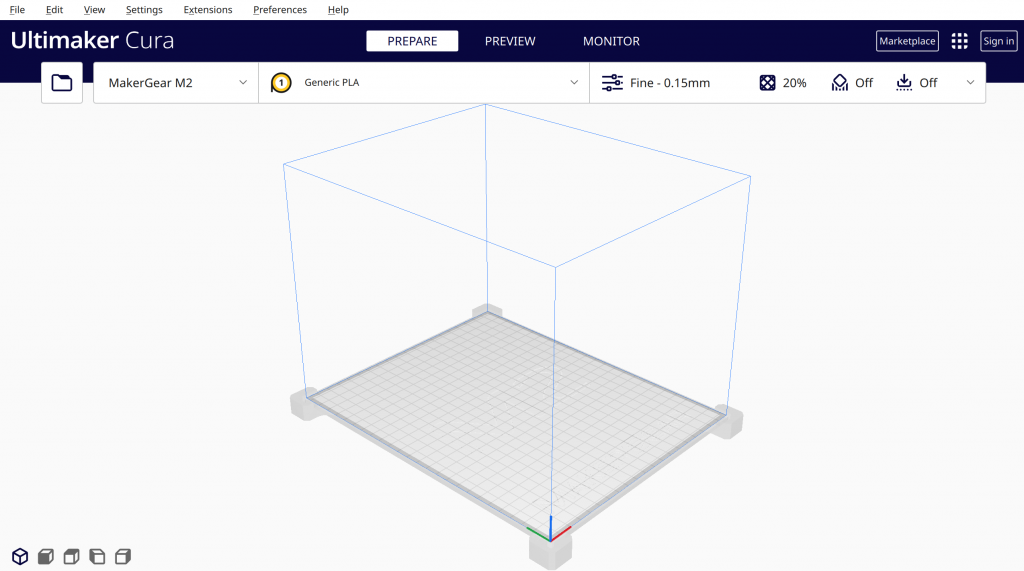Switch to front view cube icon

click(46, 557)
